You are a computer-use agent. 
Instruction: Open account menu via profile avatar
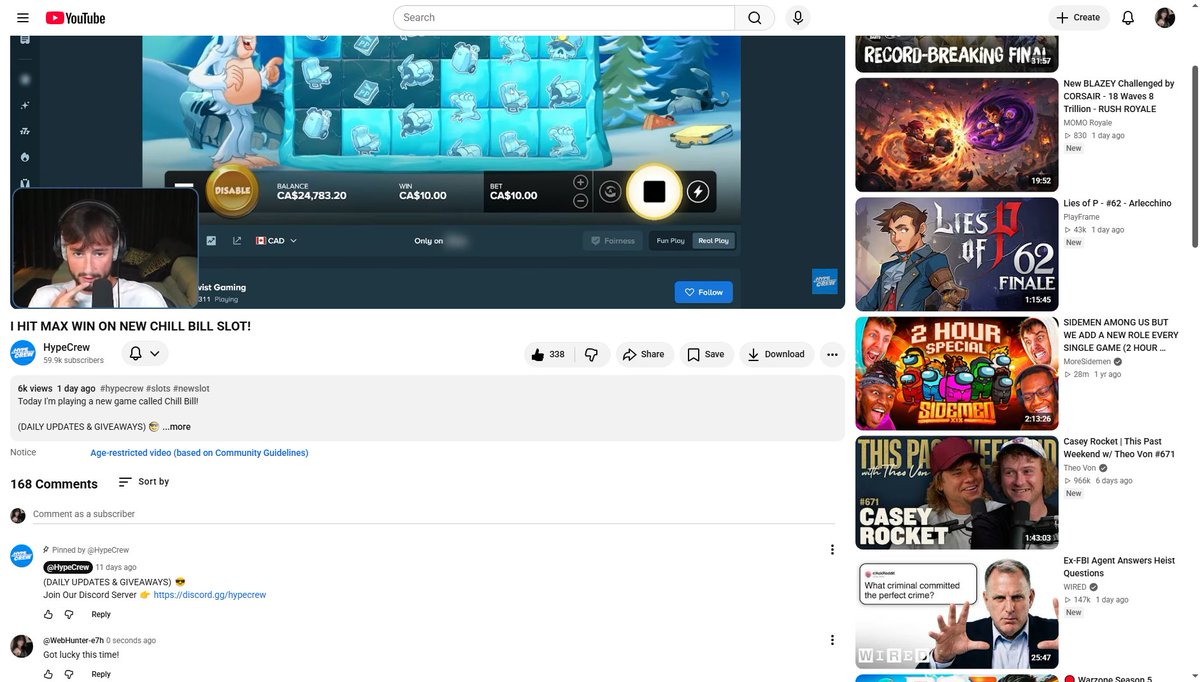coord(1165,18)
